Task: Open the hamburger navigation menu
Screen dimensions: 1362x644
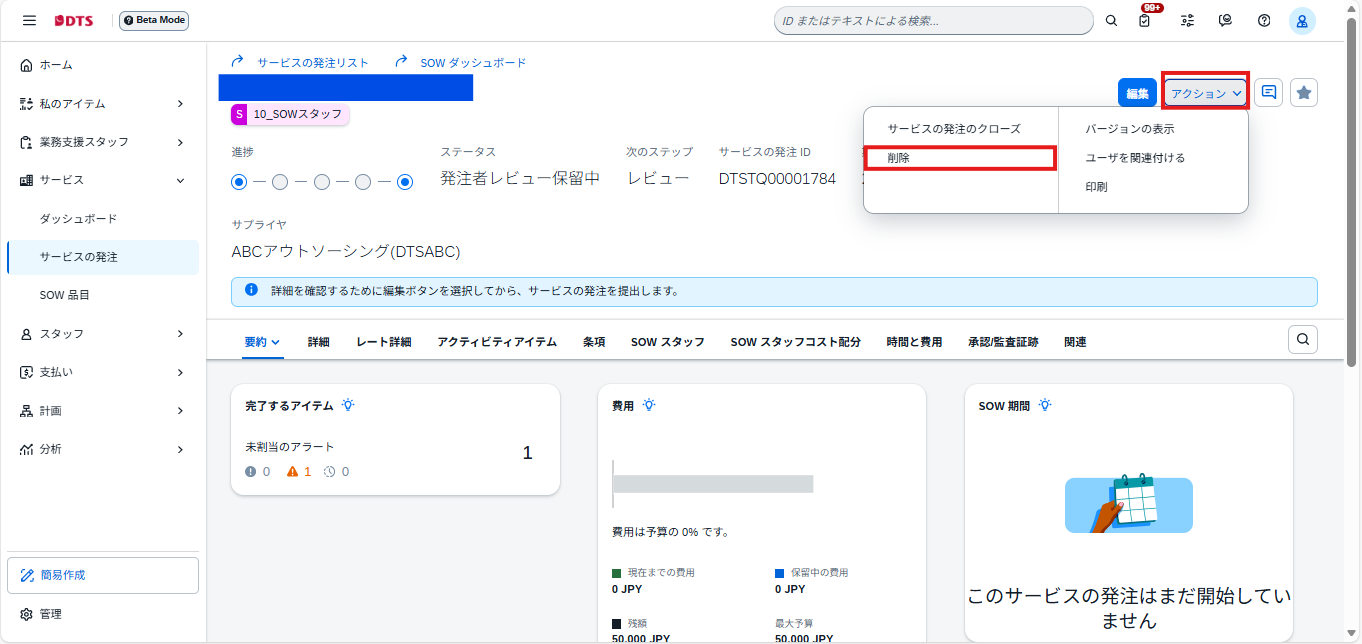Action: coord(29,20)
